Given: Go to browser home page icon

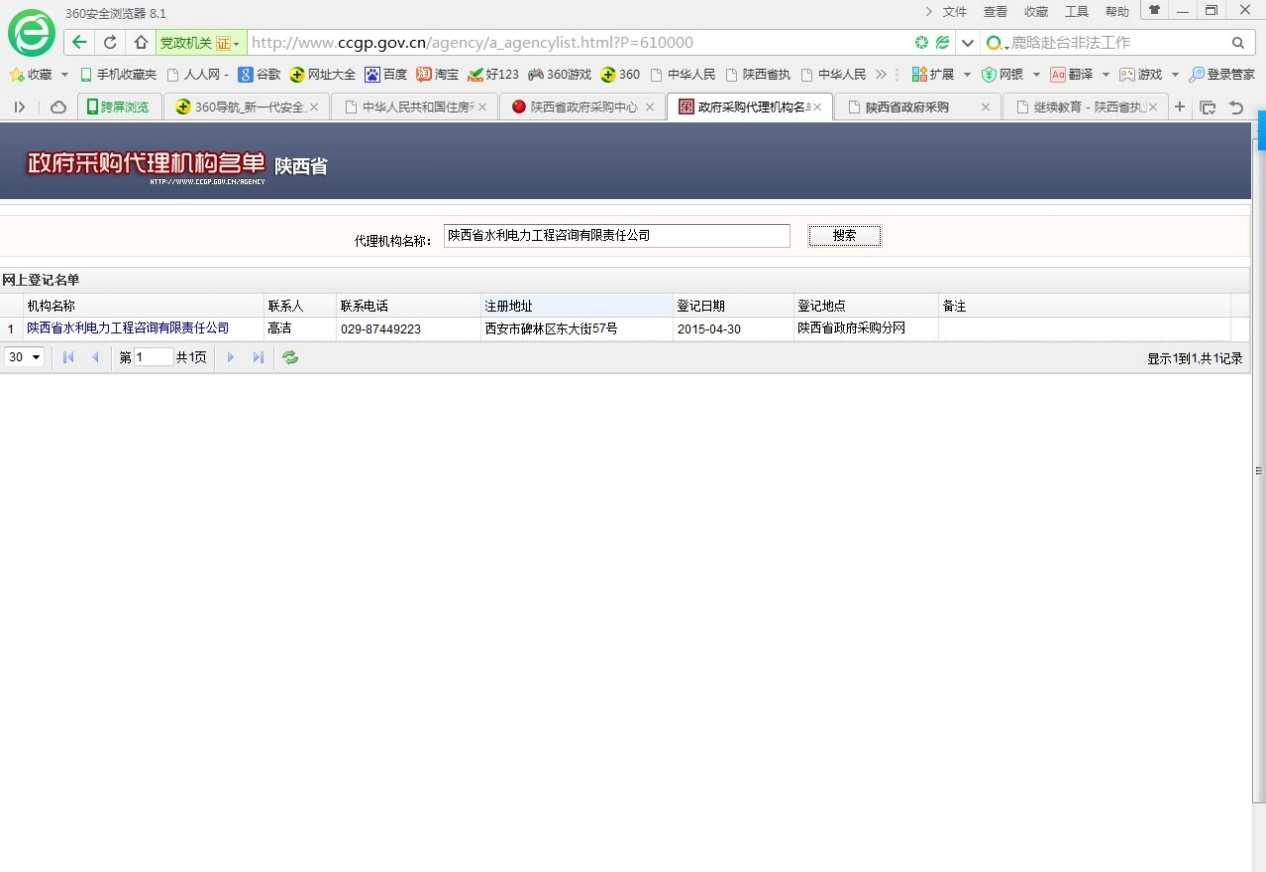Looking at the screenshot, I should (x=141, y=43).
